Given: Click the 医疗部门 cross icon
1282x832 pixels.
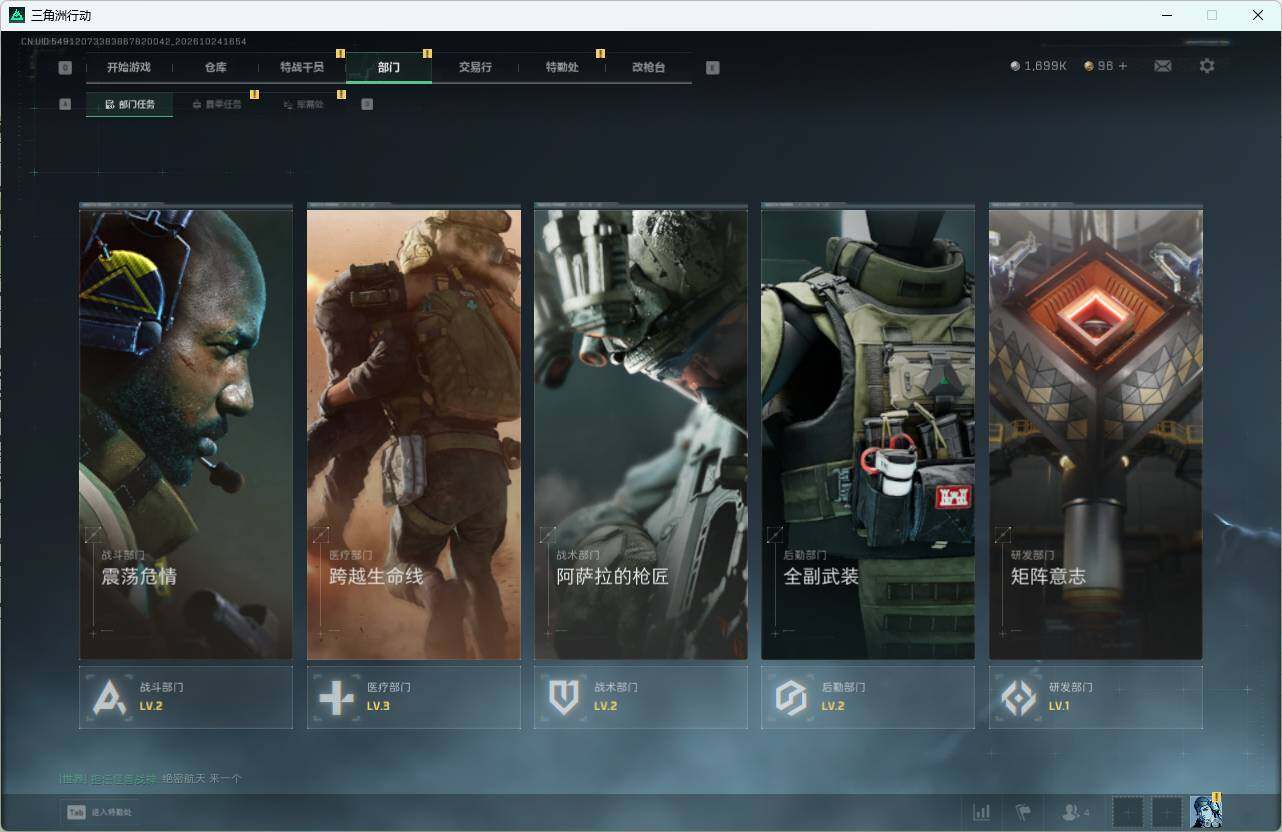Looking at the screenshot, I should pyautogui.click(x=336, y=697).
